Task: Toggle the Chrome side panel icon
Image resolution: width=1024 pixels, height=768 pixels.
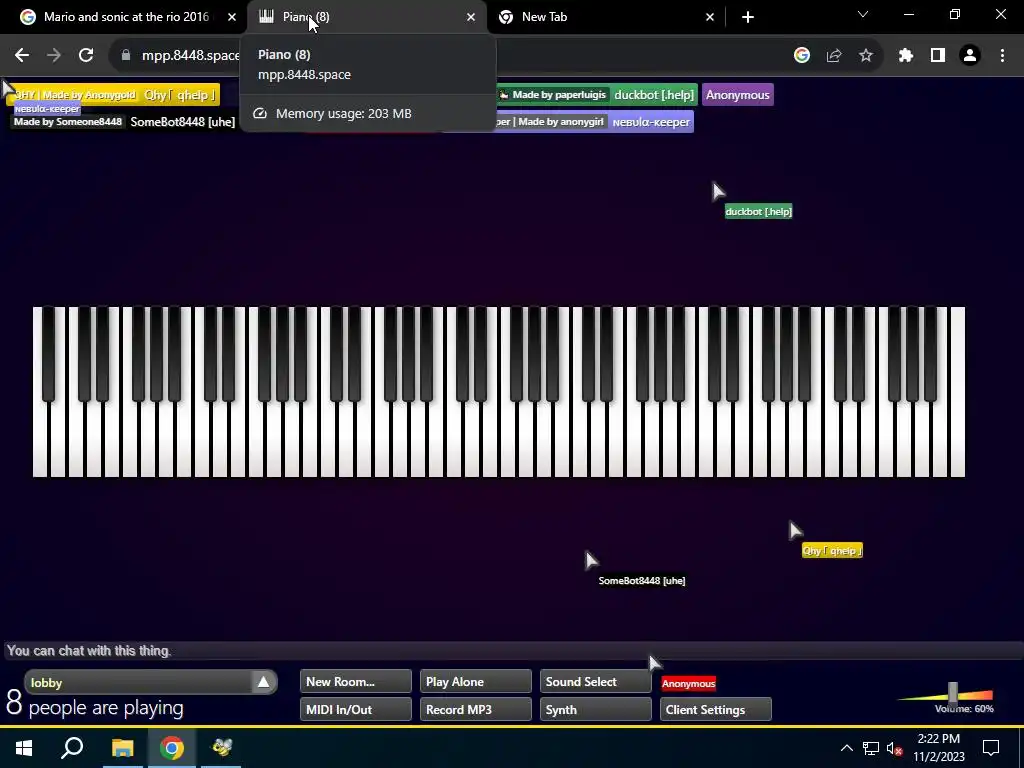Action: [938, 56]
